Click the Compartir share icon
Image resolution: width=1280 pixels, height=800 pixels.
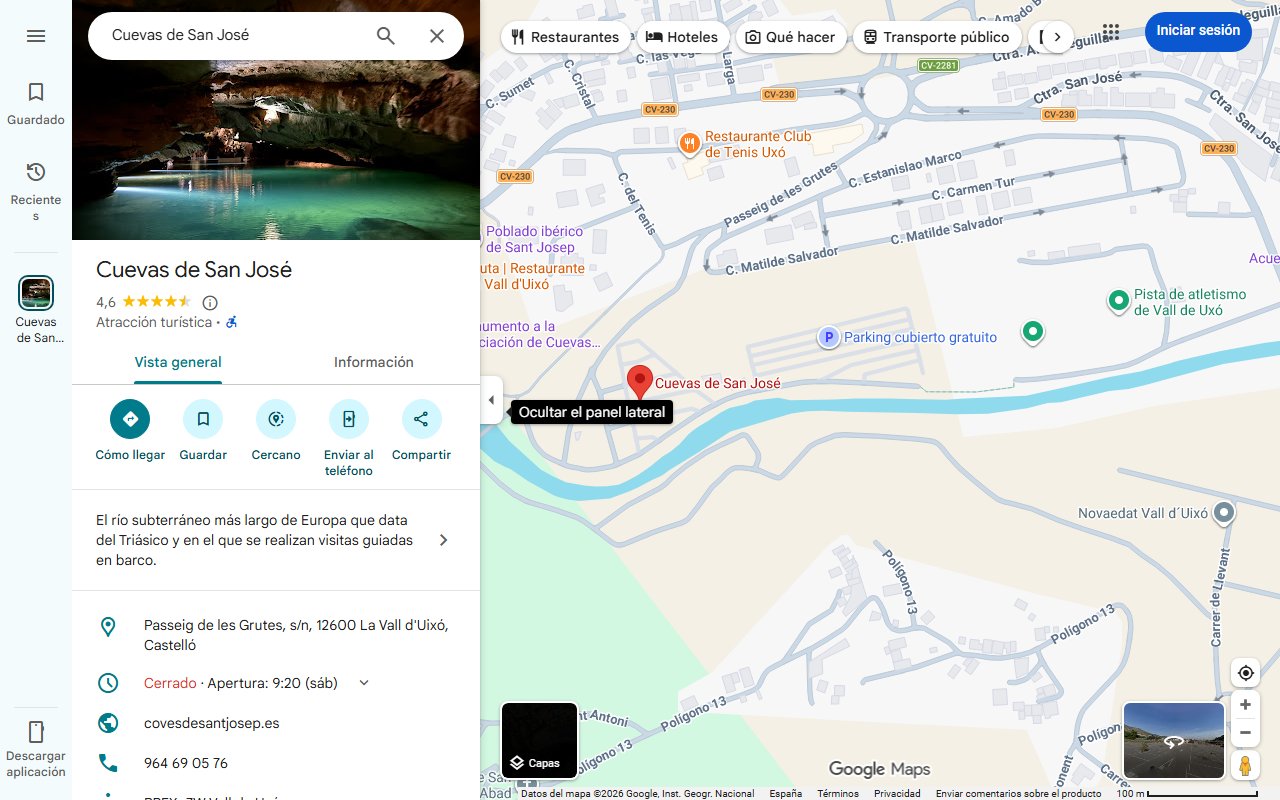click(421, 419)
